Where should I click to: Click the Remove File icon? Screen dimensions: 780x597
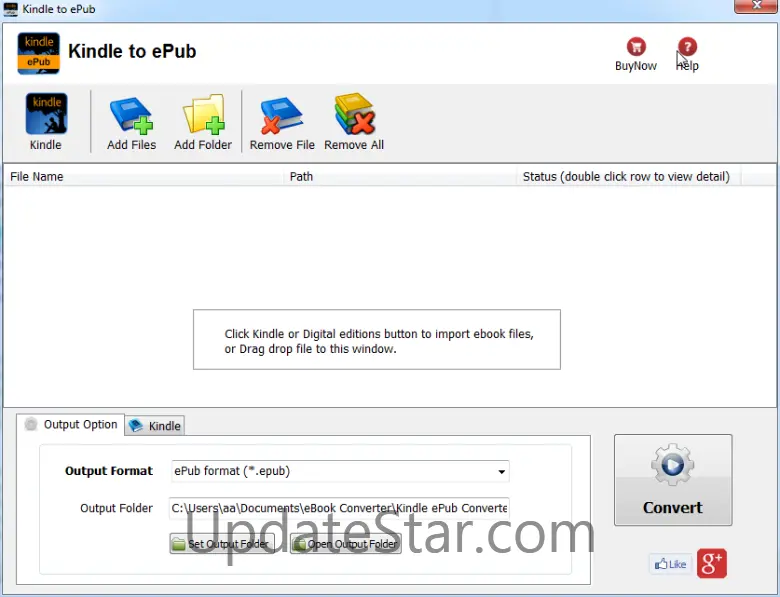coord(282,115)
